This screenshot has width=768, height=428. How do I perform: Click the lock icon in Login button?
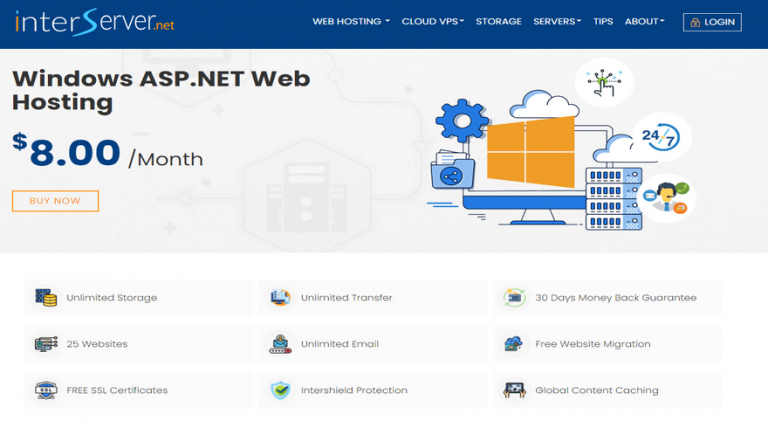tap(695, 22)
